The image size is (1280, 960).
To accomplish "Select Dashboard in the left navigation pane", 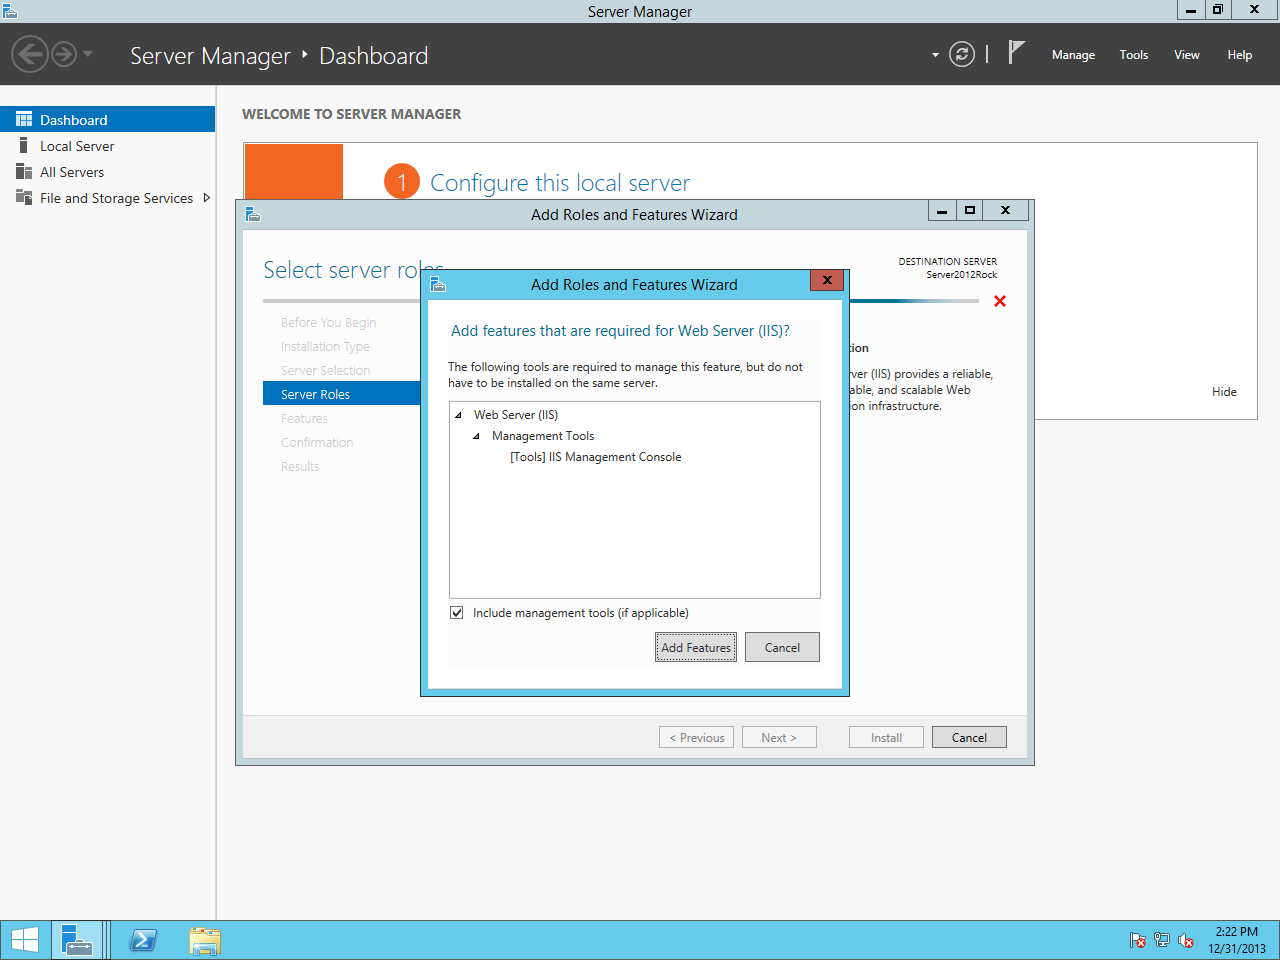I will tap(107, 119).
